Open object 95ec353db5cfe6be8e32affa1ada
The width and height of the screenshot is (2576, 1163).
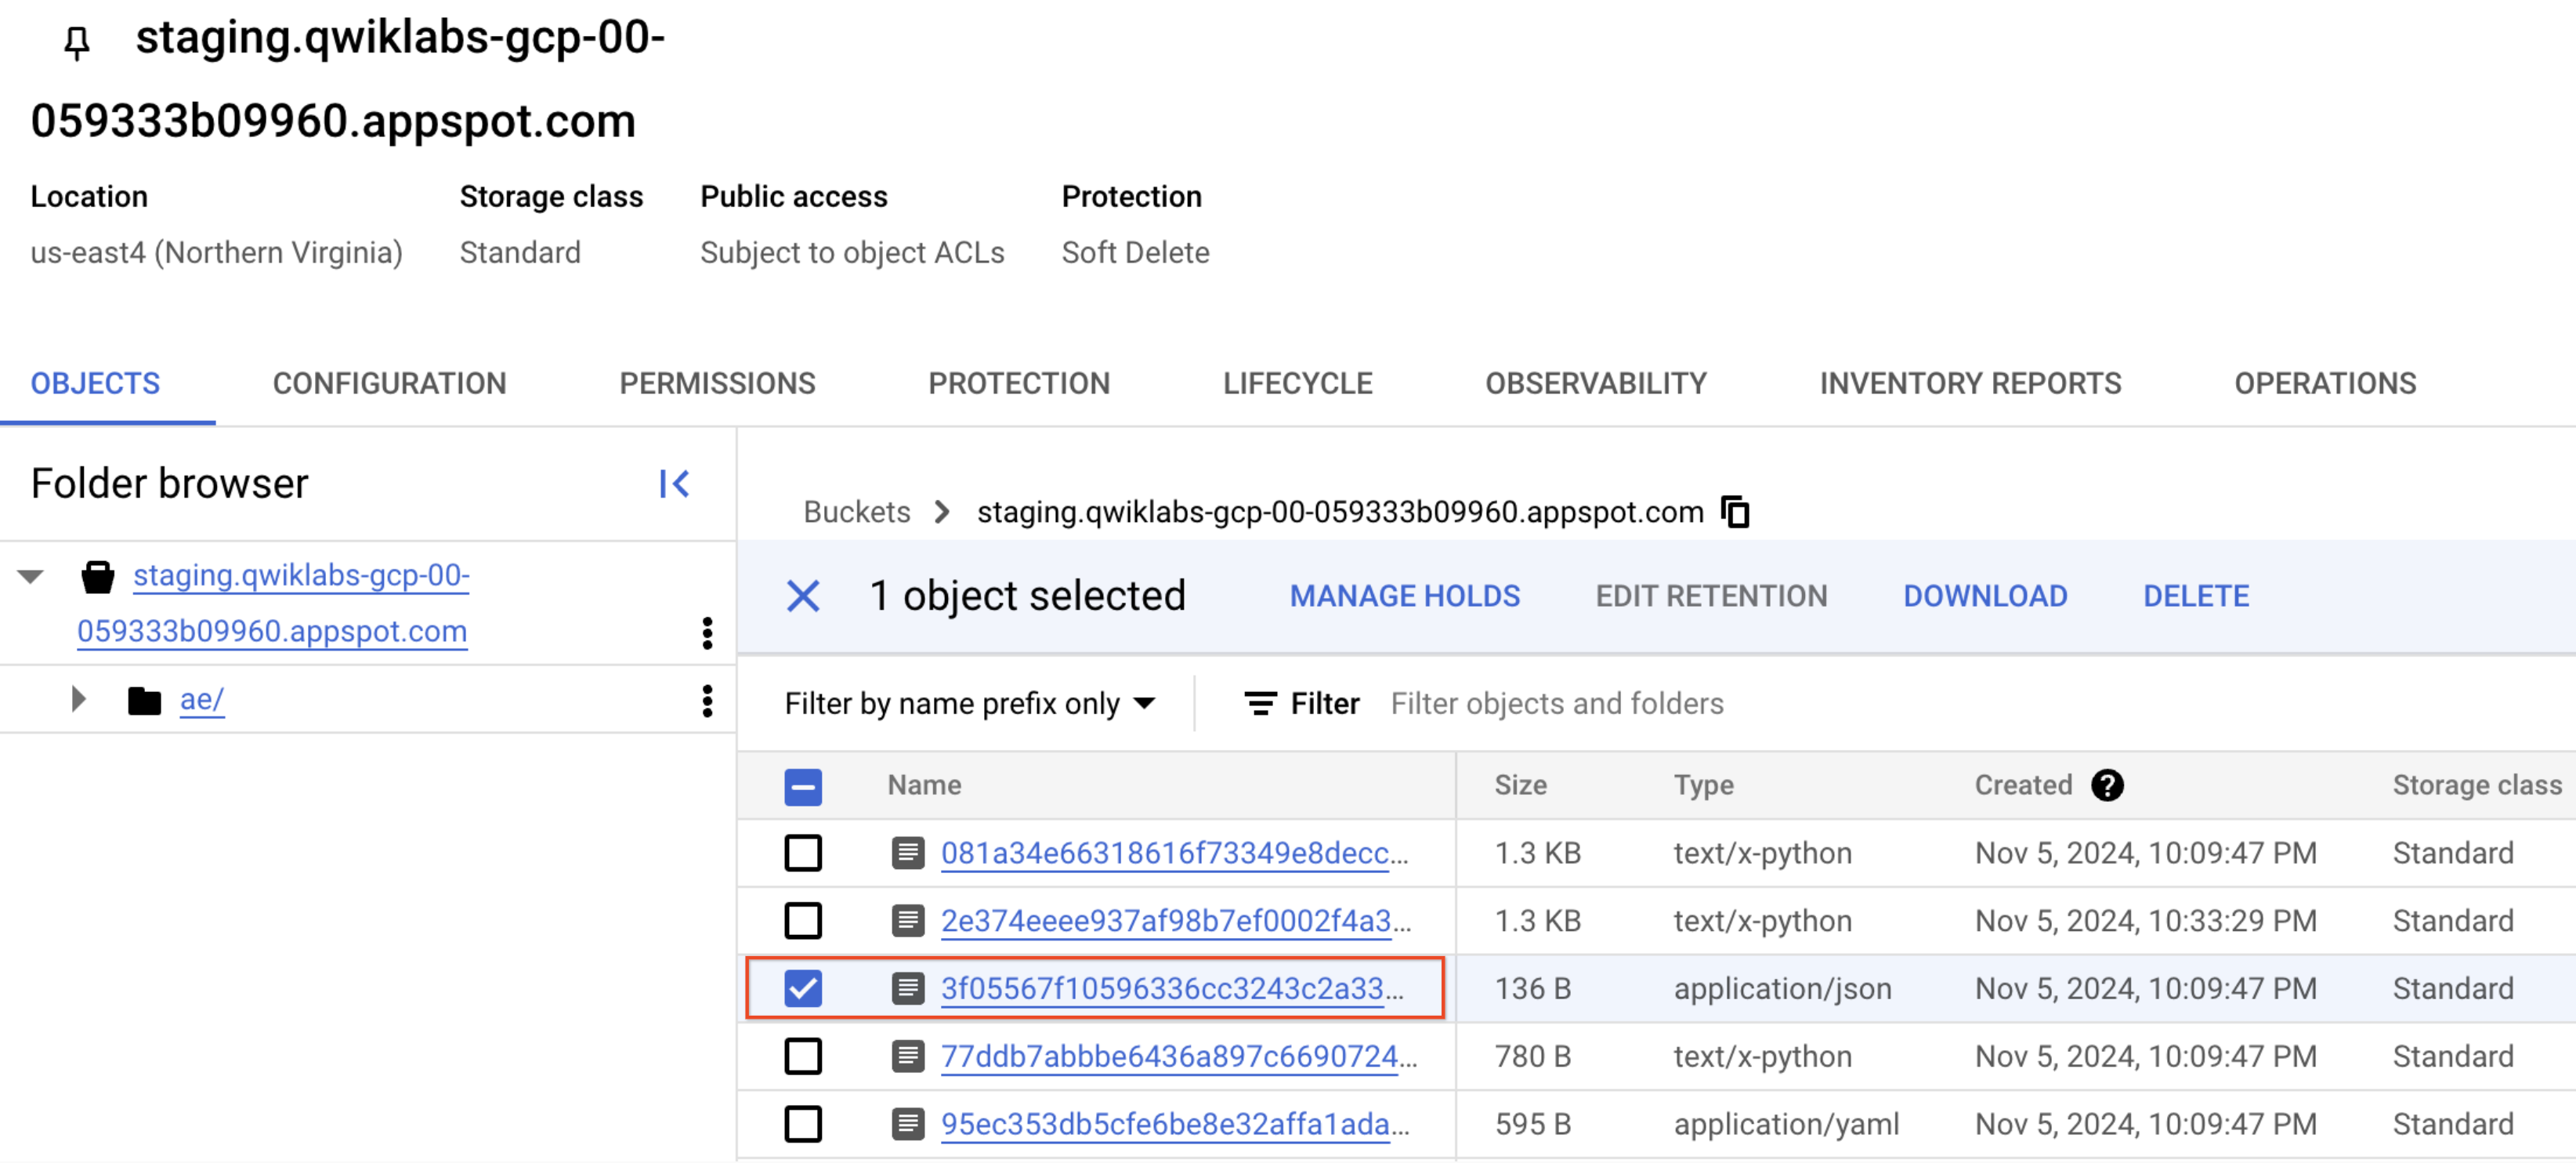click(x=1175, y=1126)
